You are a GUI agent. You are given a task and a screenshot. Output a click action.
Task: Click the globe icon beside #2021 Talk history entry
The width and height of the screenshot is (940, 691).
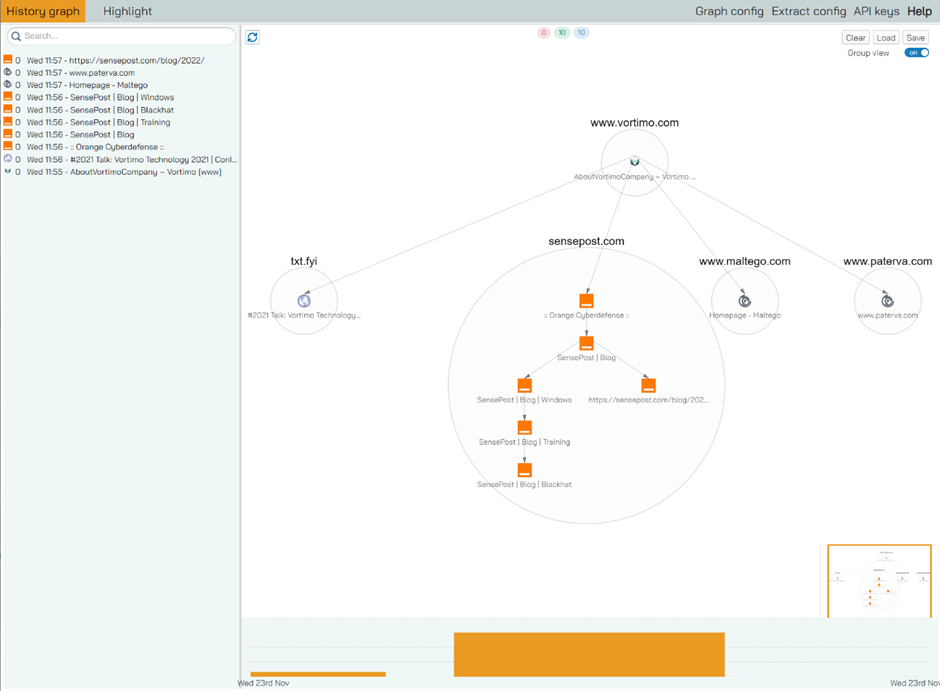pos(8,159)
